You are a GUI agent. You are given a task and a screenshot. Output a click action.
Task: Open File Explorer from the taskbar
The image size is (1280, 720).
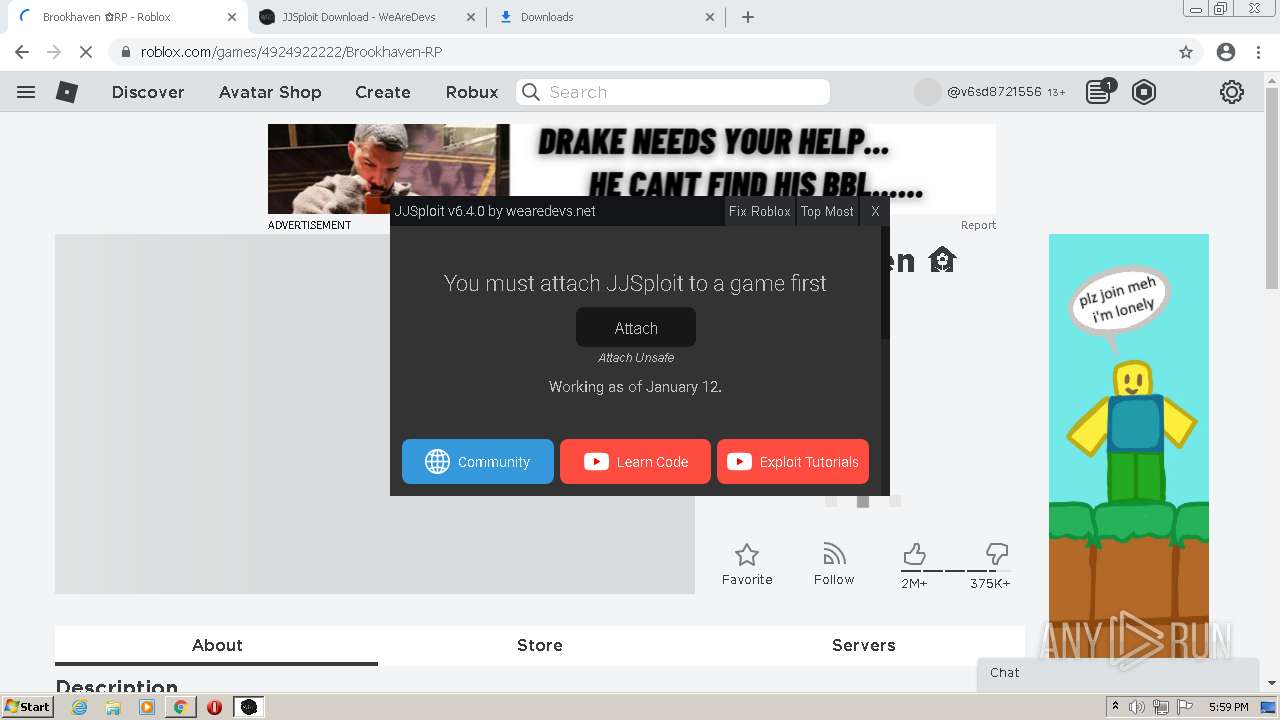[113, 707]
